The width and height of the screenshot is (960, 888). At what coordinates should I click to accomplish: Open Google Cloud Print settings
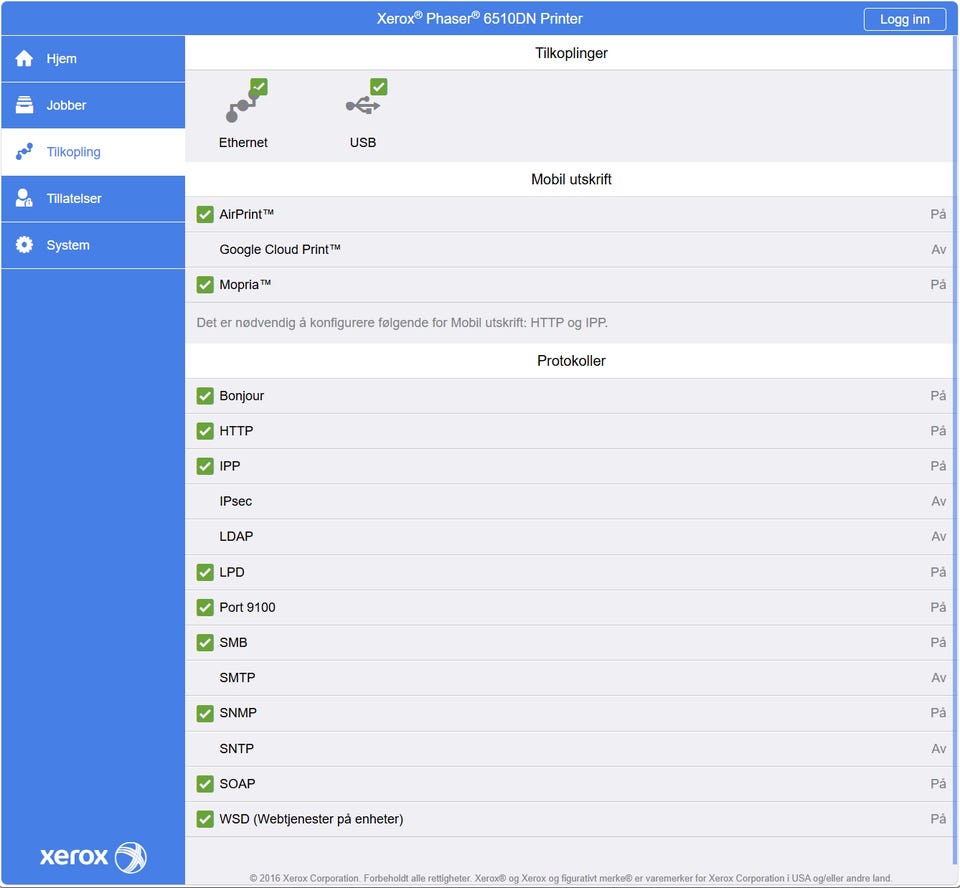pos(569,249)
